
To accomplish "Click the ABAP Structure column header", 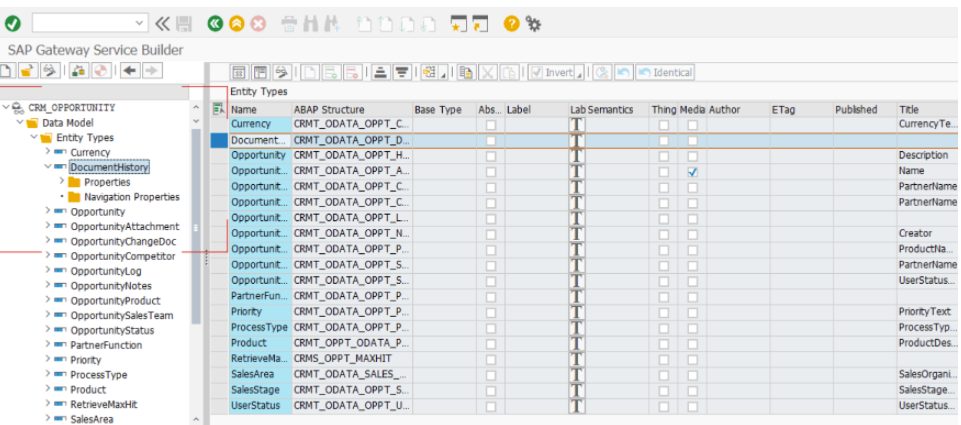I will click(x=352, y=109).
